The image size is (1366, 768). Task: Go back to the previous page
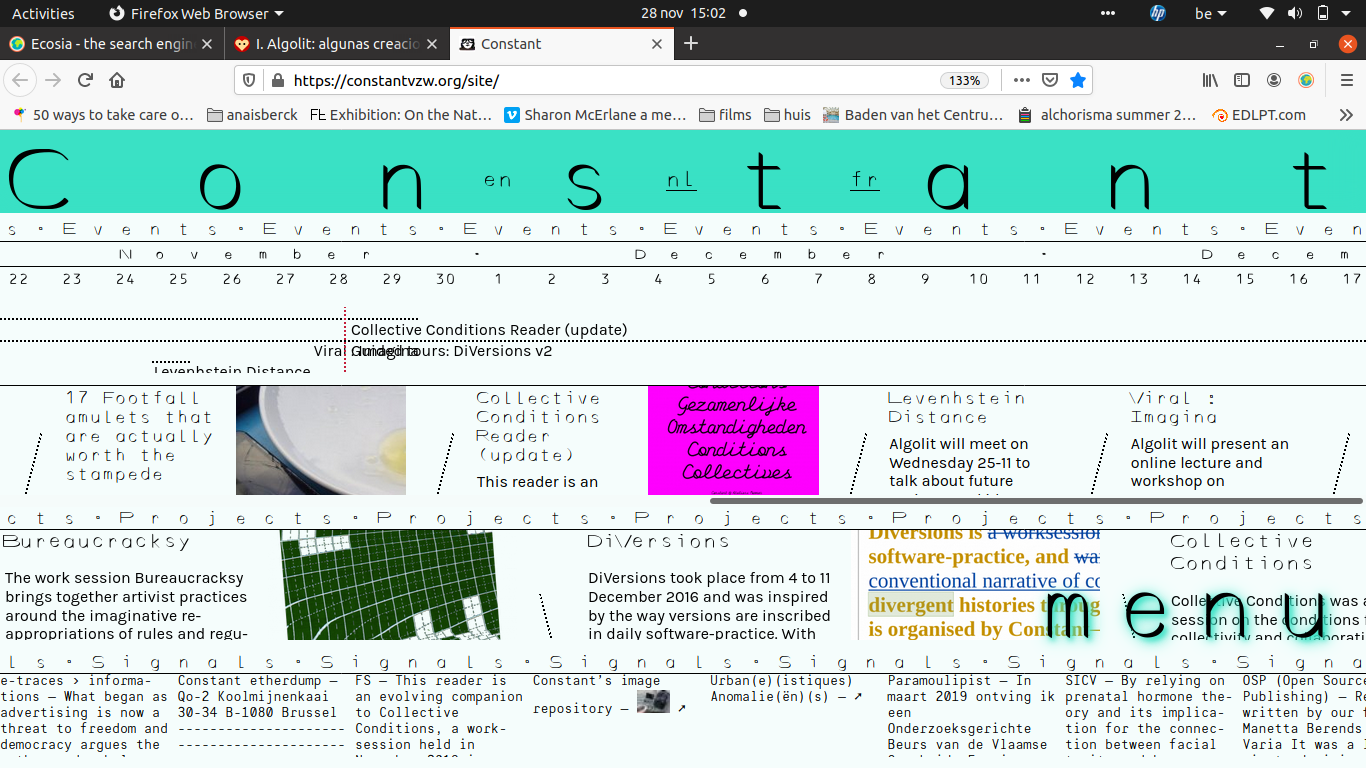21,80
